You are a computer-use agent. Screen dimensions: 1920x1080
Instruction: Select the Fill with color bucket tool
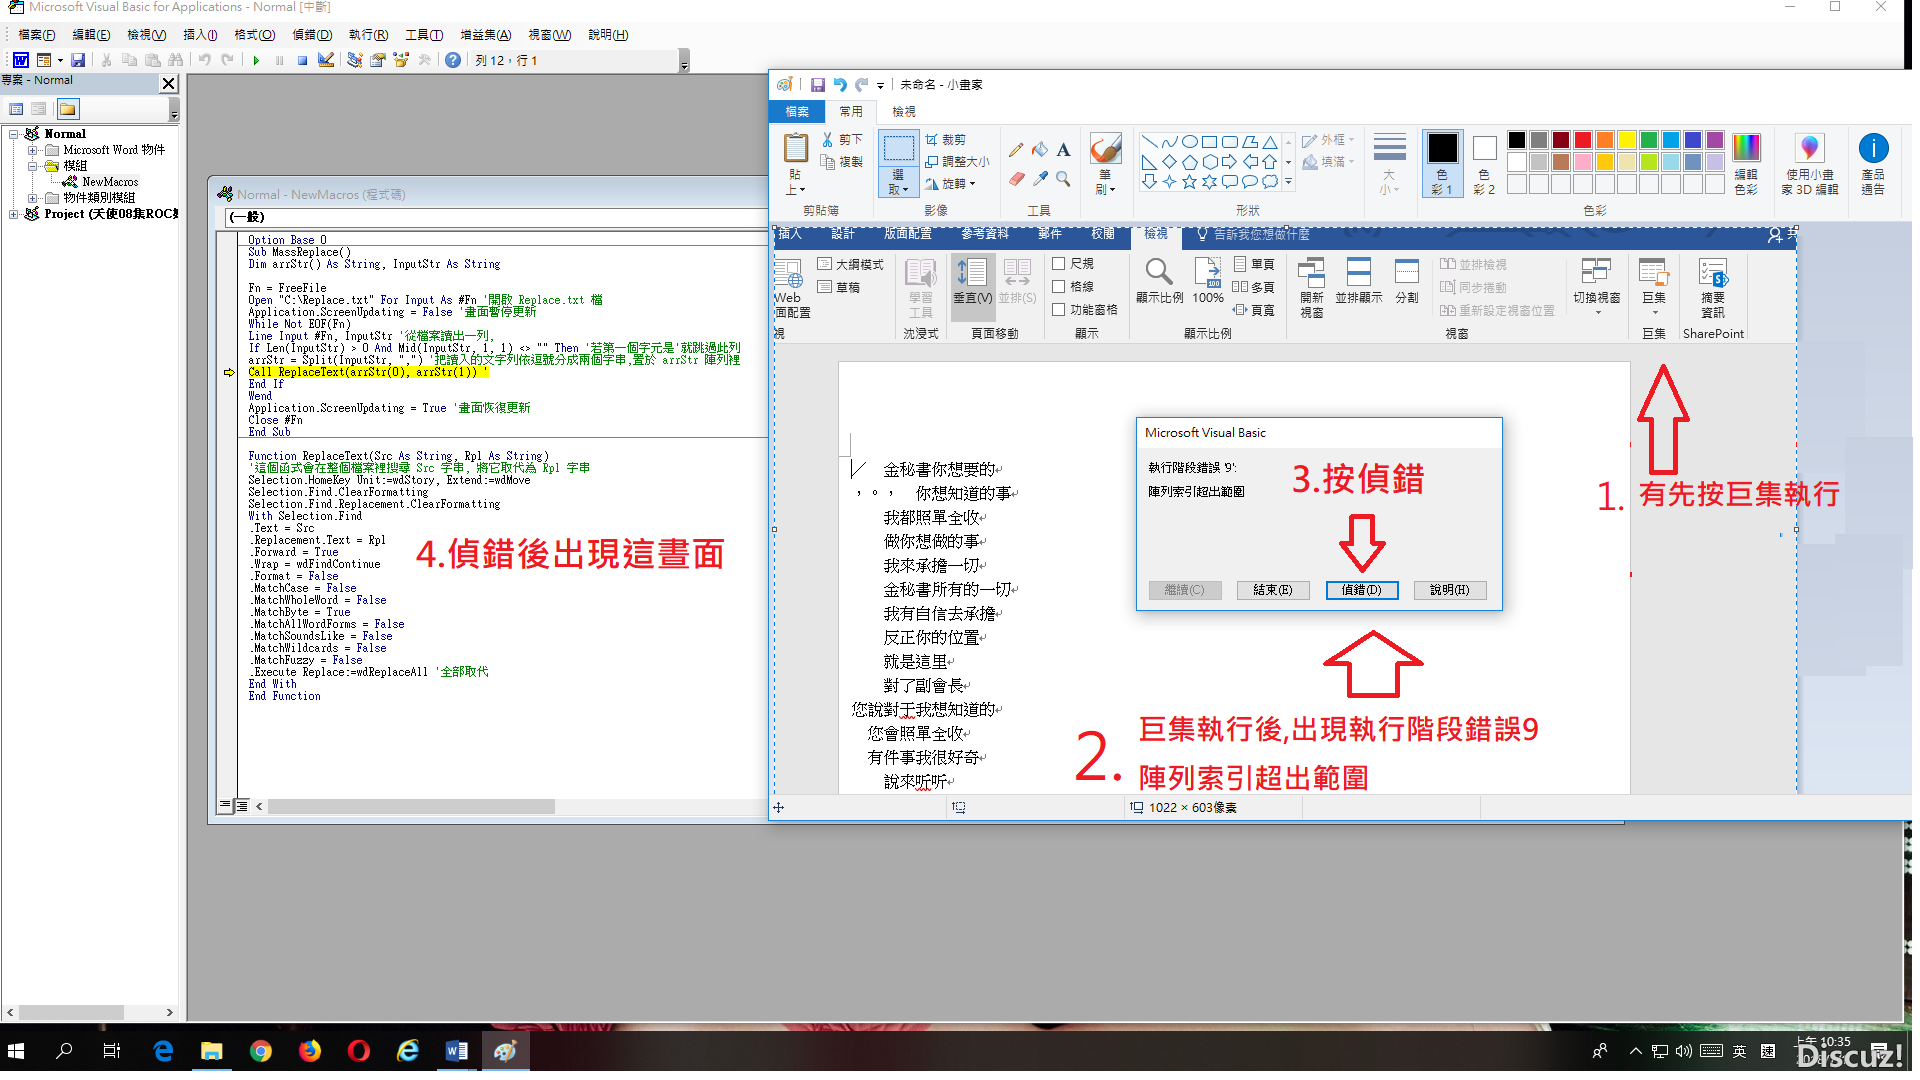point(1039,150)
